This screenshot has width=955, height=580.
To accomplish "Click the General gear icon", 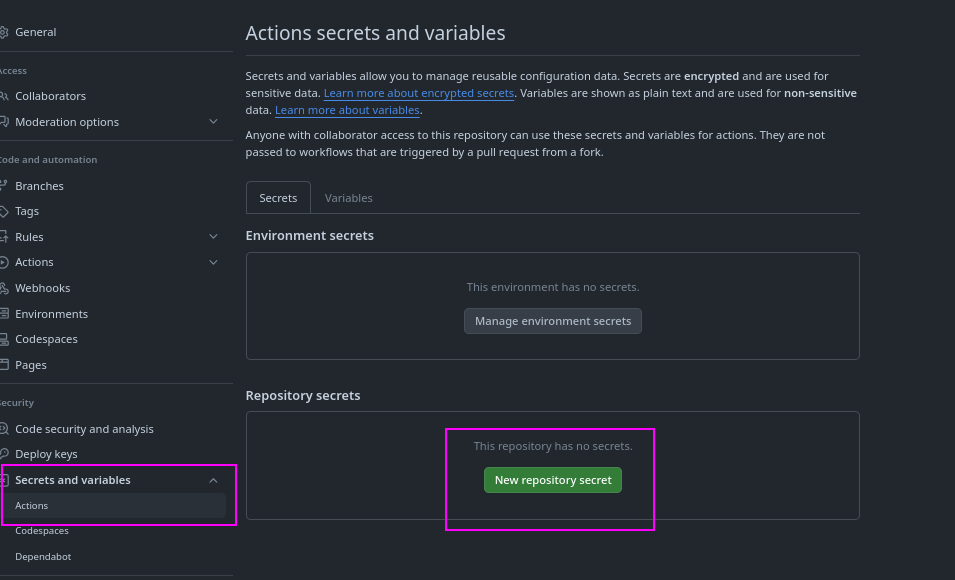I will tap(3, 32).
